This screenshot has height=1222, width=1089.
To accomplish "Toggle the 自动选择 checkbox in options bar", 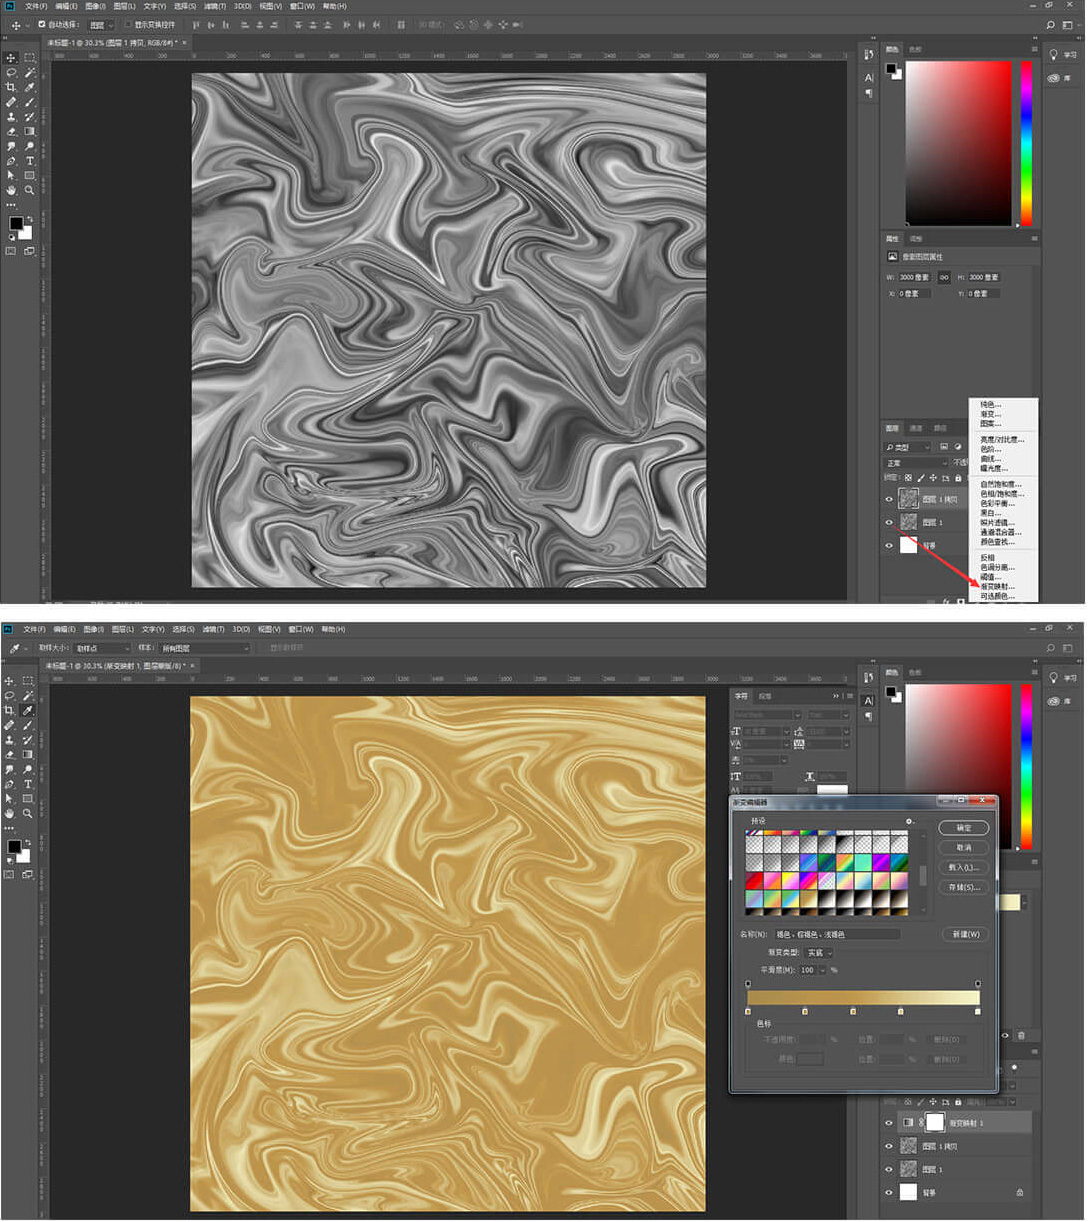I will (x=42, y=24).
